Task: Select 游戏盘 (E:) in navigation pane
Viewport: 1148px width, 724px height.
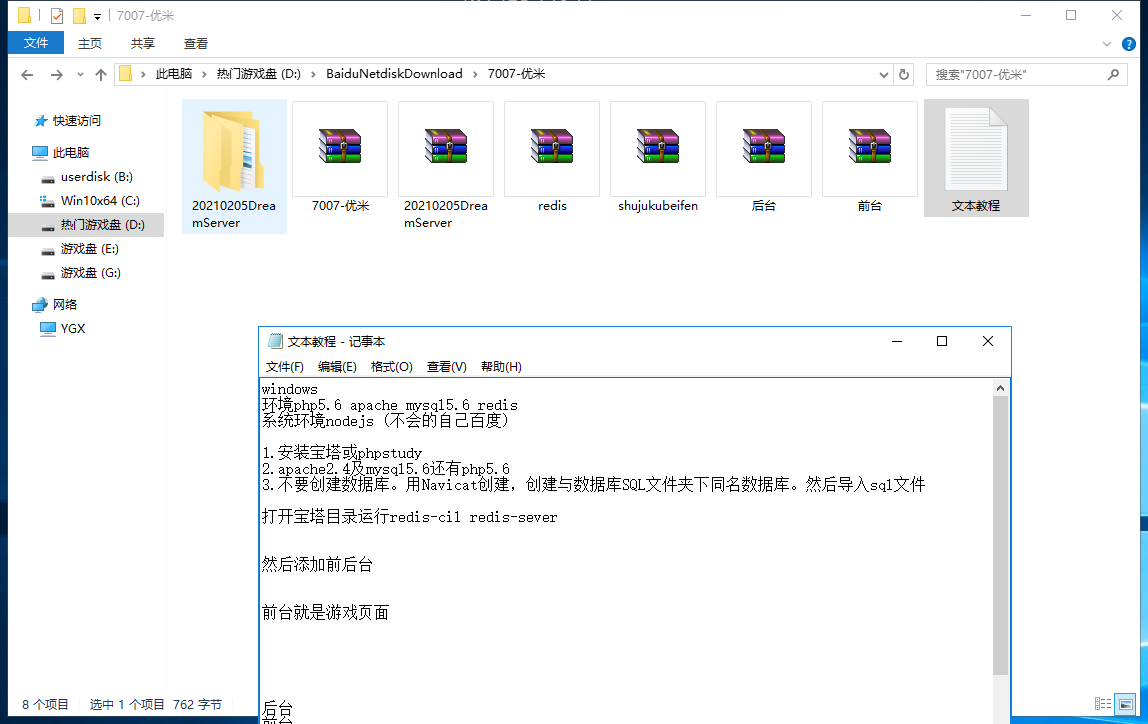Action: 89,249
